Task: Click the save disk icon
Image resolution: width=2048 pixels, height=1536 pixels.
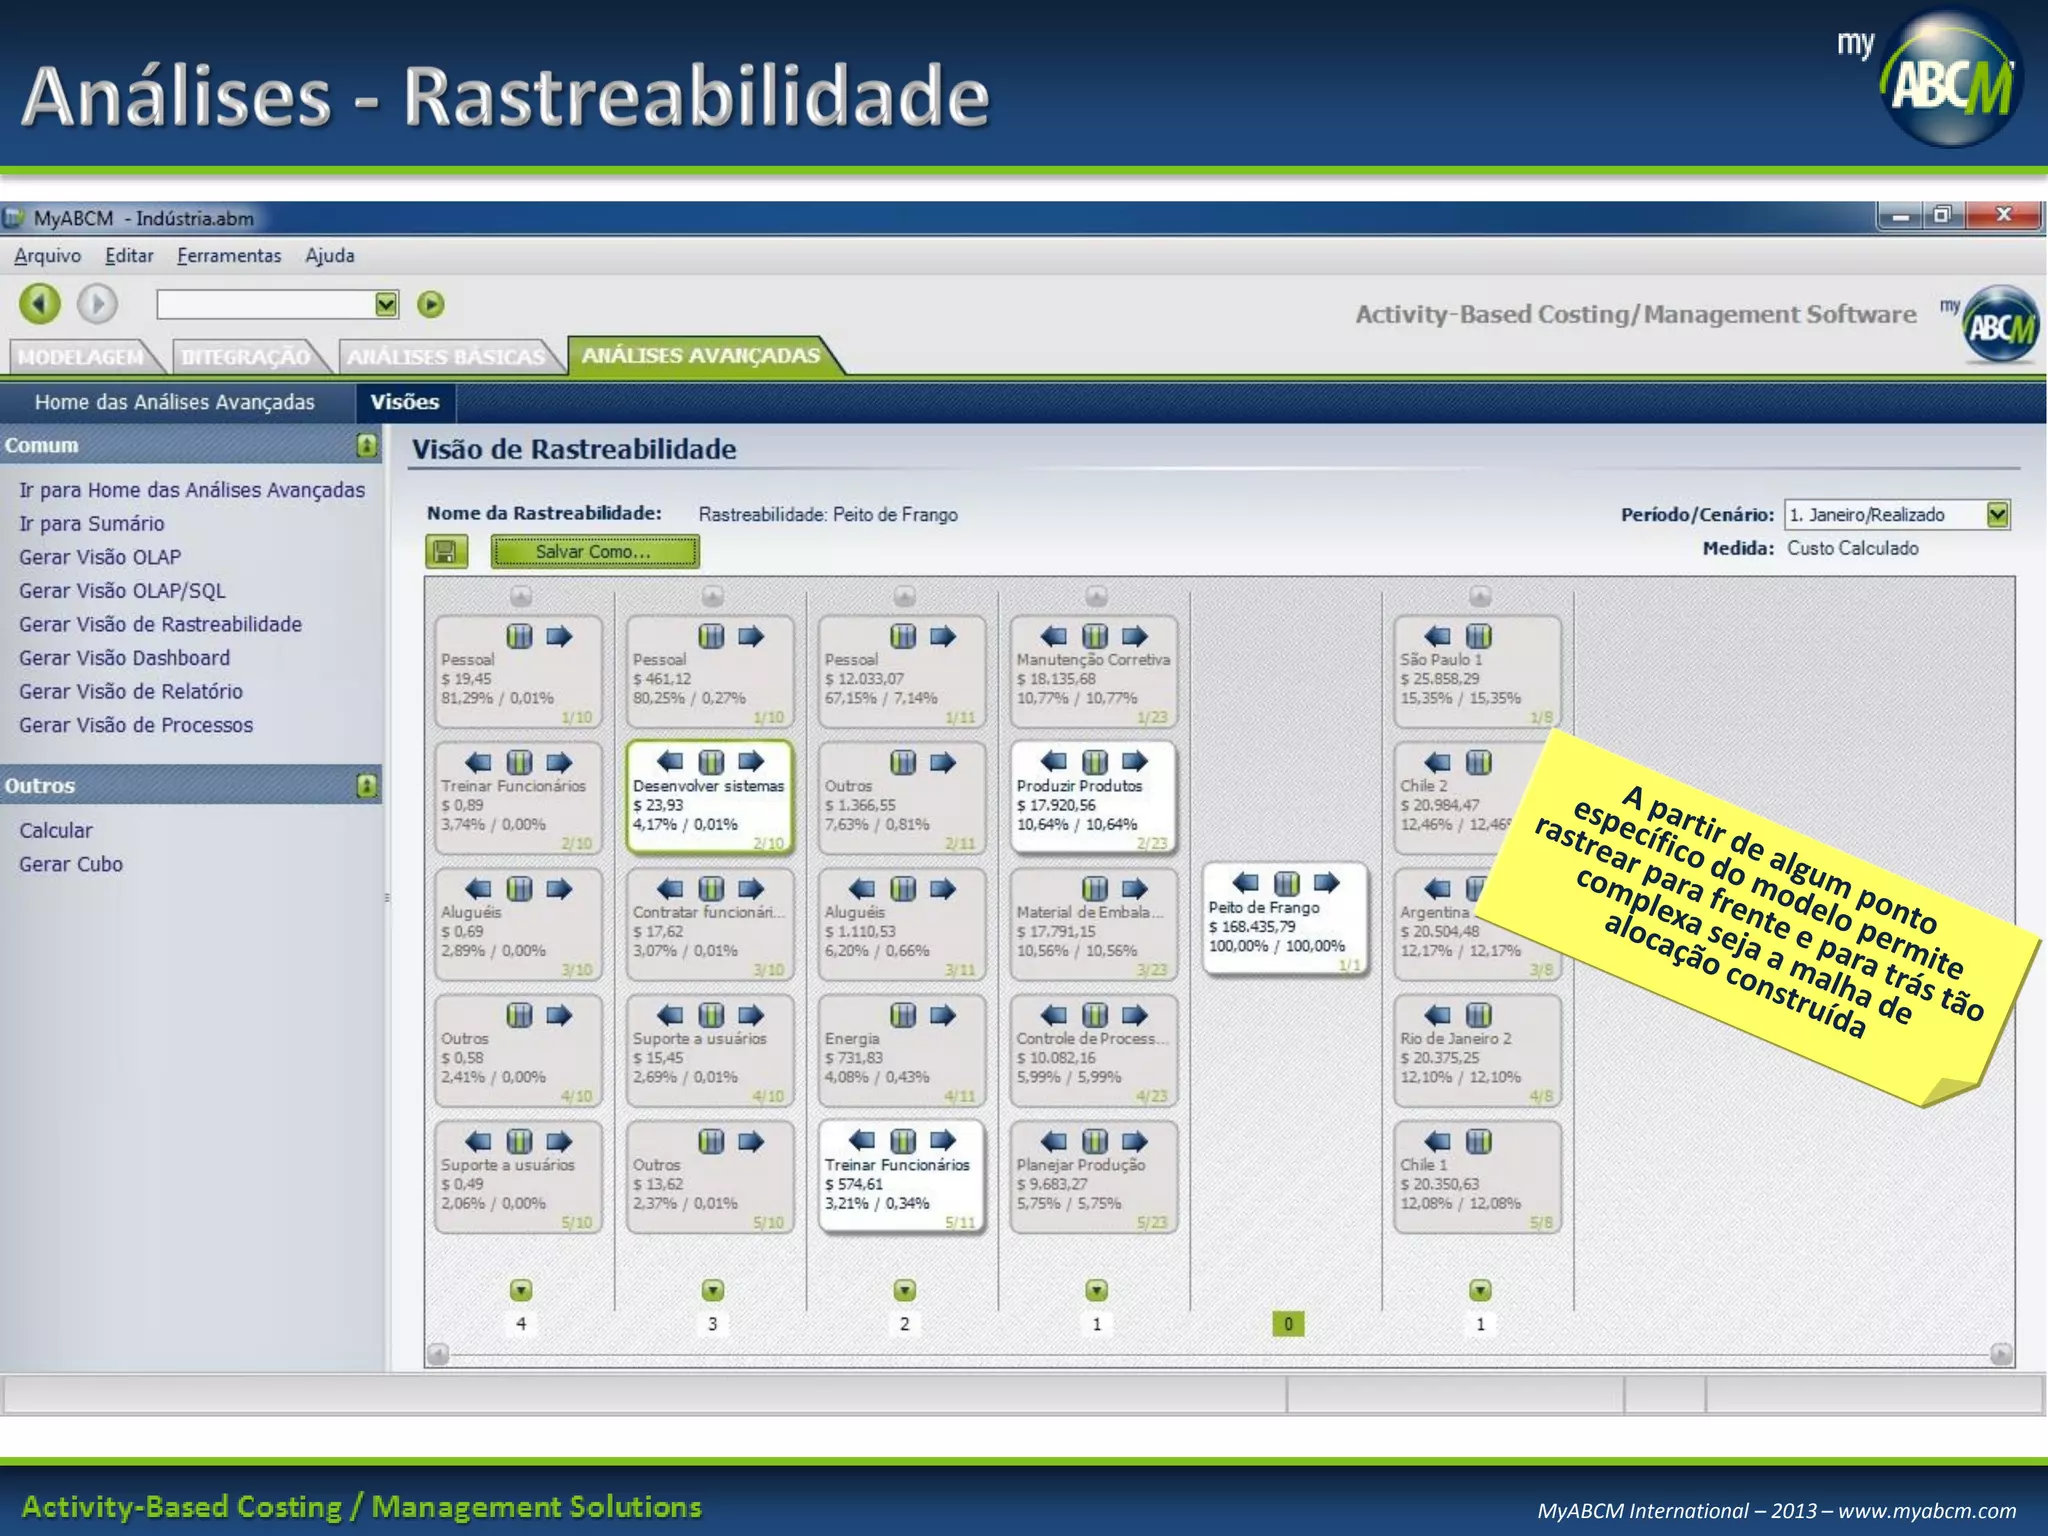Action: [446, 551]
